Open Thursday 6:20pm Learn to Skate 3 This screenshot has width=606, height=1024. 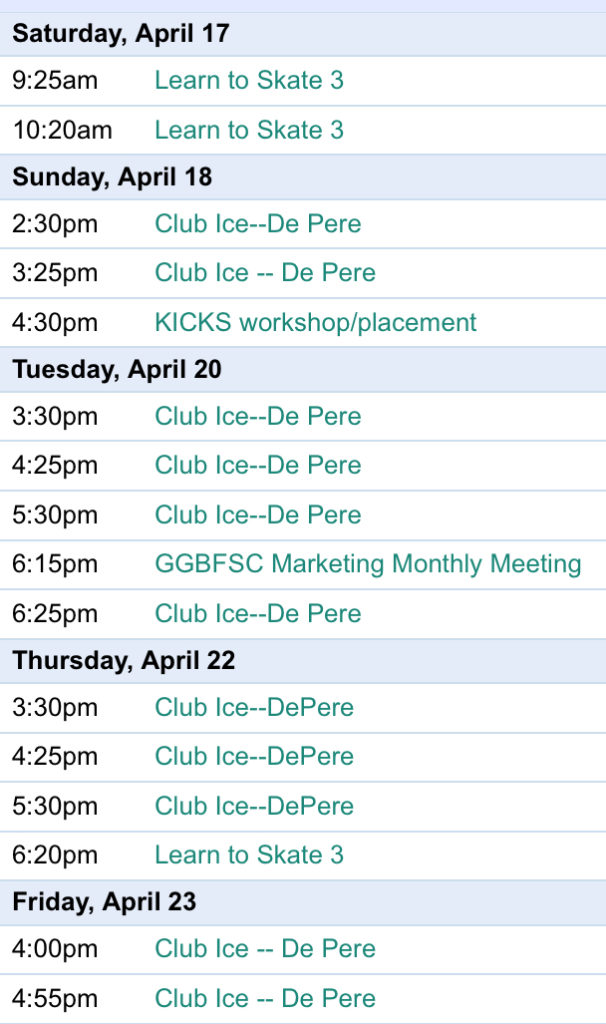coord(249,855)
